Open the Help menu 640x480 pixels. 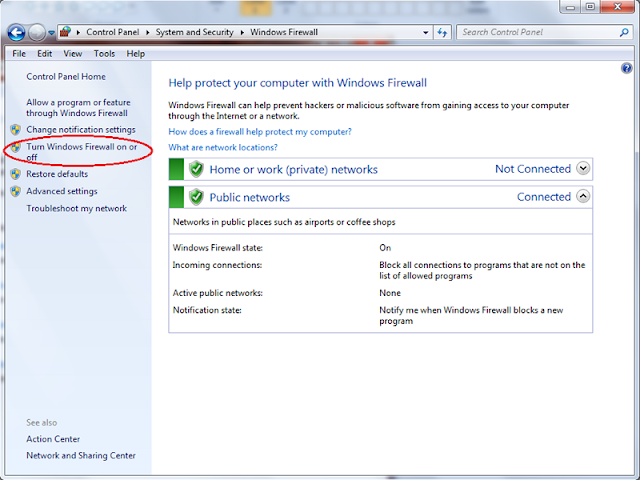pyautogui.click(x=136, y=53)
